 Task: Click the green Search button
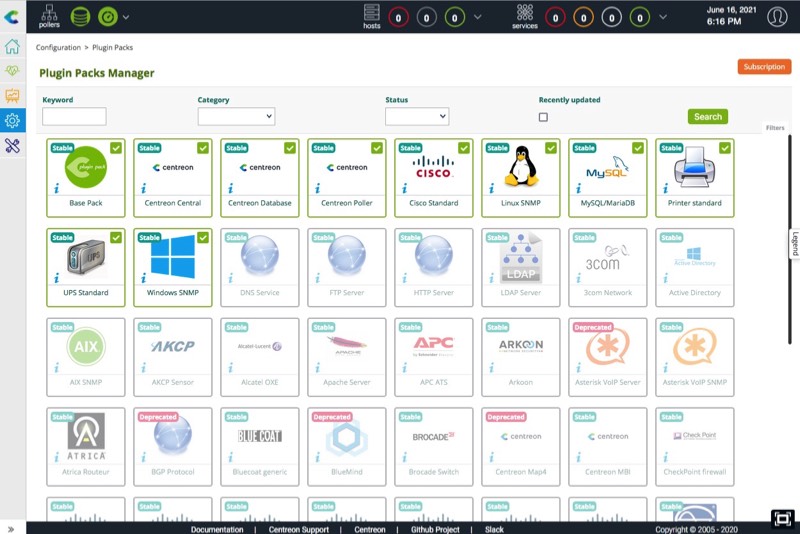click(x=707, y=117)
